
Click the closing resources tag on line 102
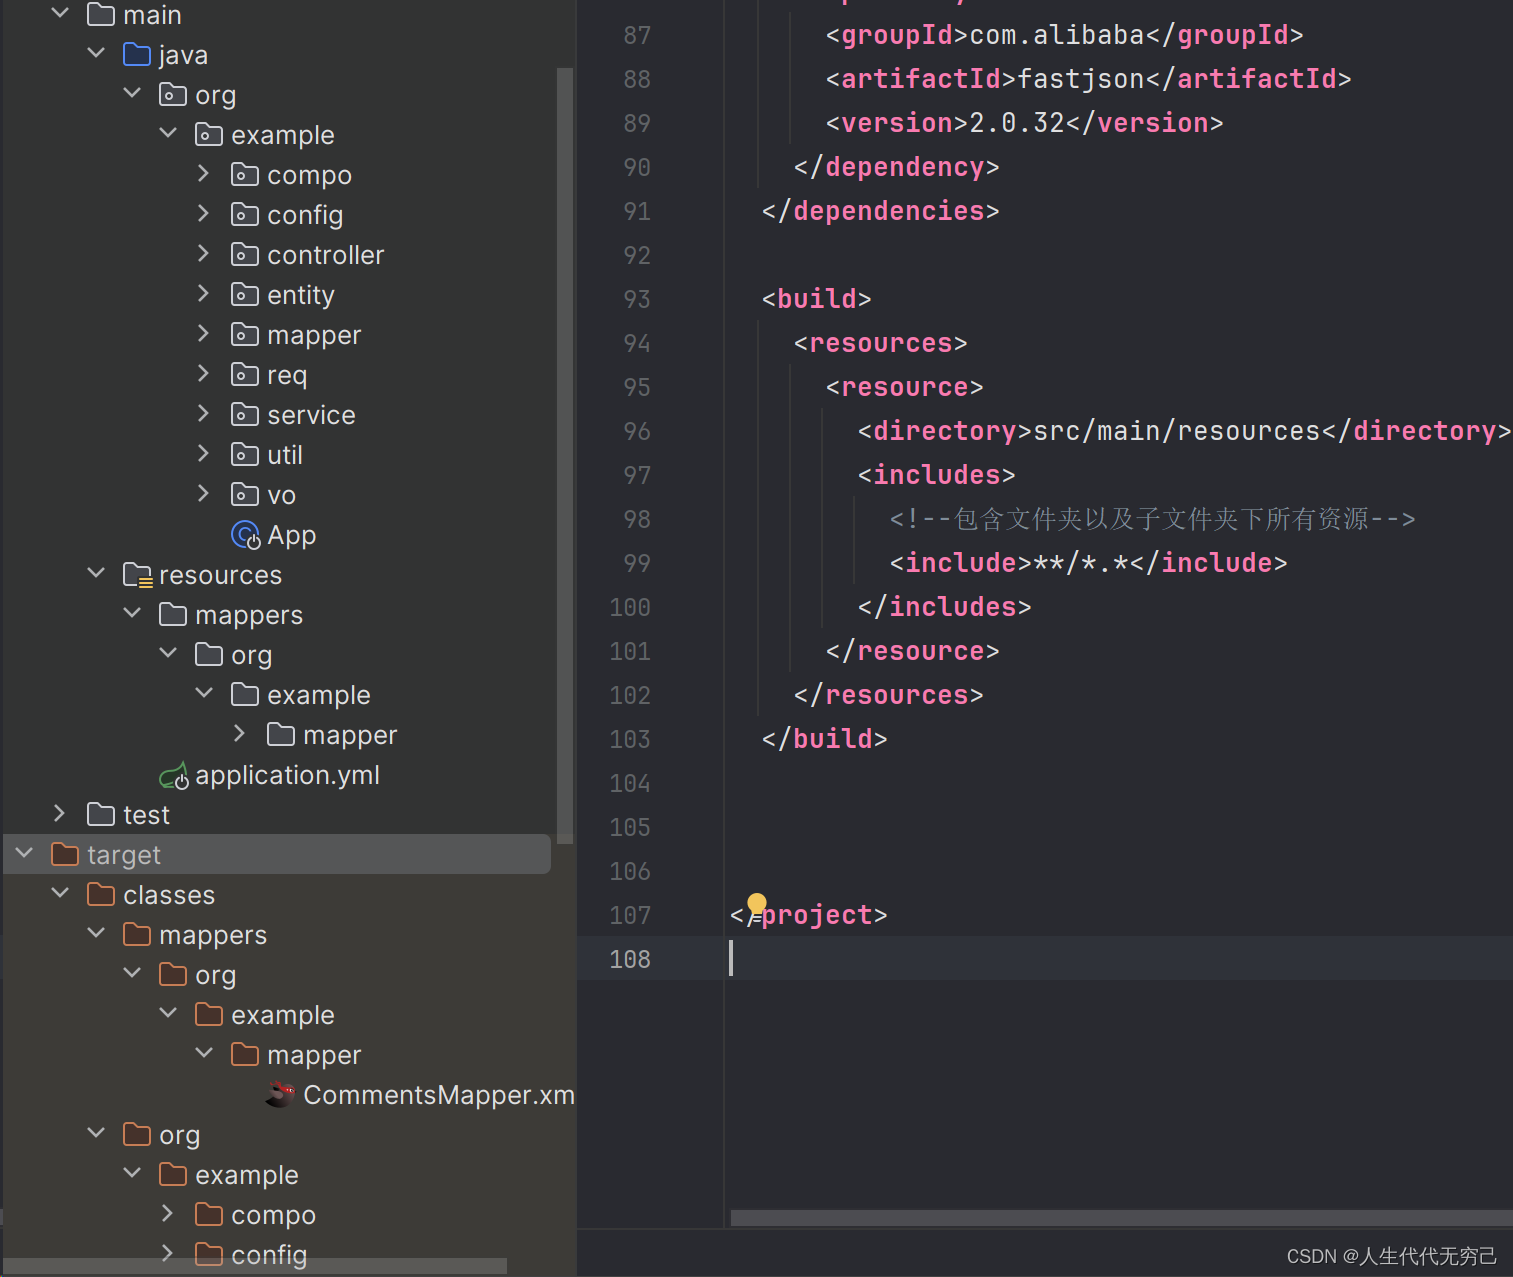tap(889, 695)
